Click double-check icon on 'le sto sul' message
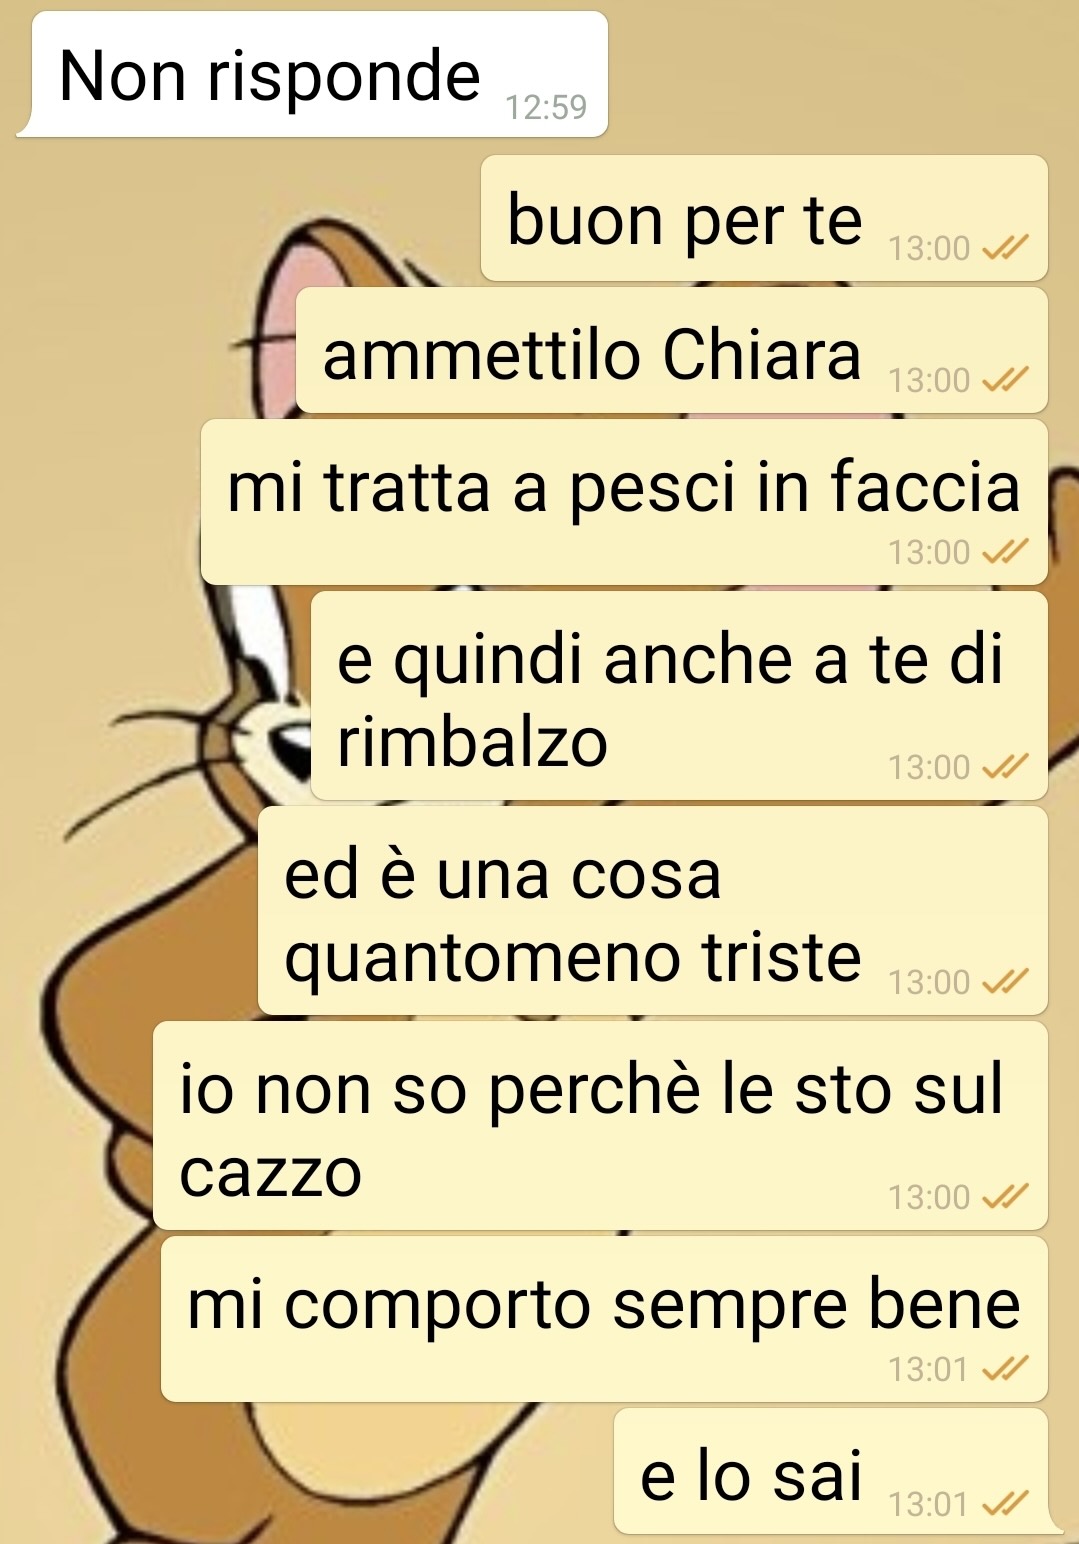The image size is (1079, 1544). [x=1005, y=1197]
